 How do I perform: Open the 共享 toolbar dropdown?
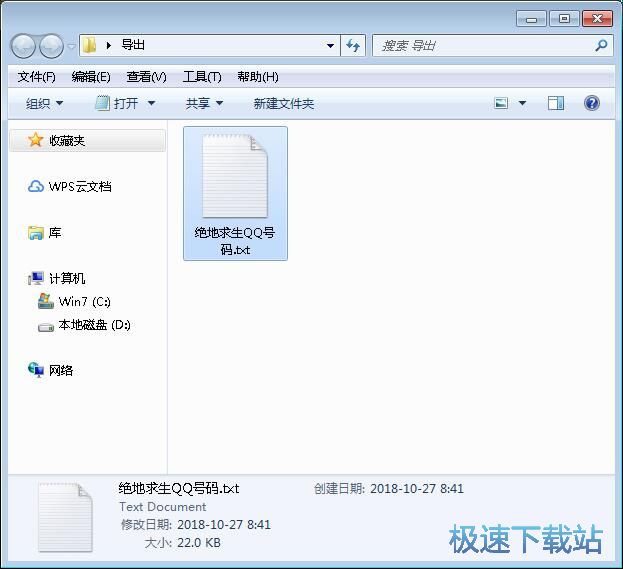204,104
